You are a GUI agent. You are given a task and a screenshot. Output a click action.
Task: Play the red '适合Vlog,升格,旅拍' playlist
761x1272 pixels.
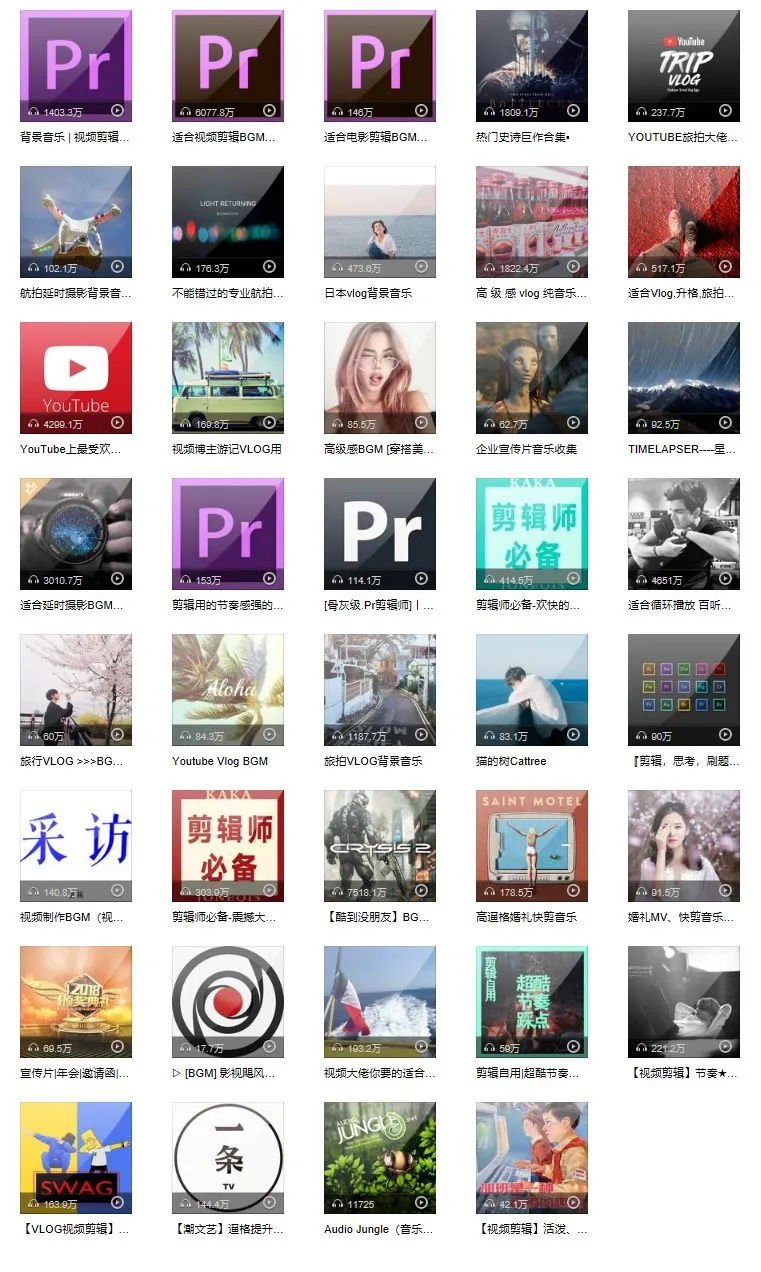click(726, 267)
